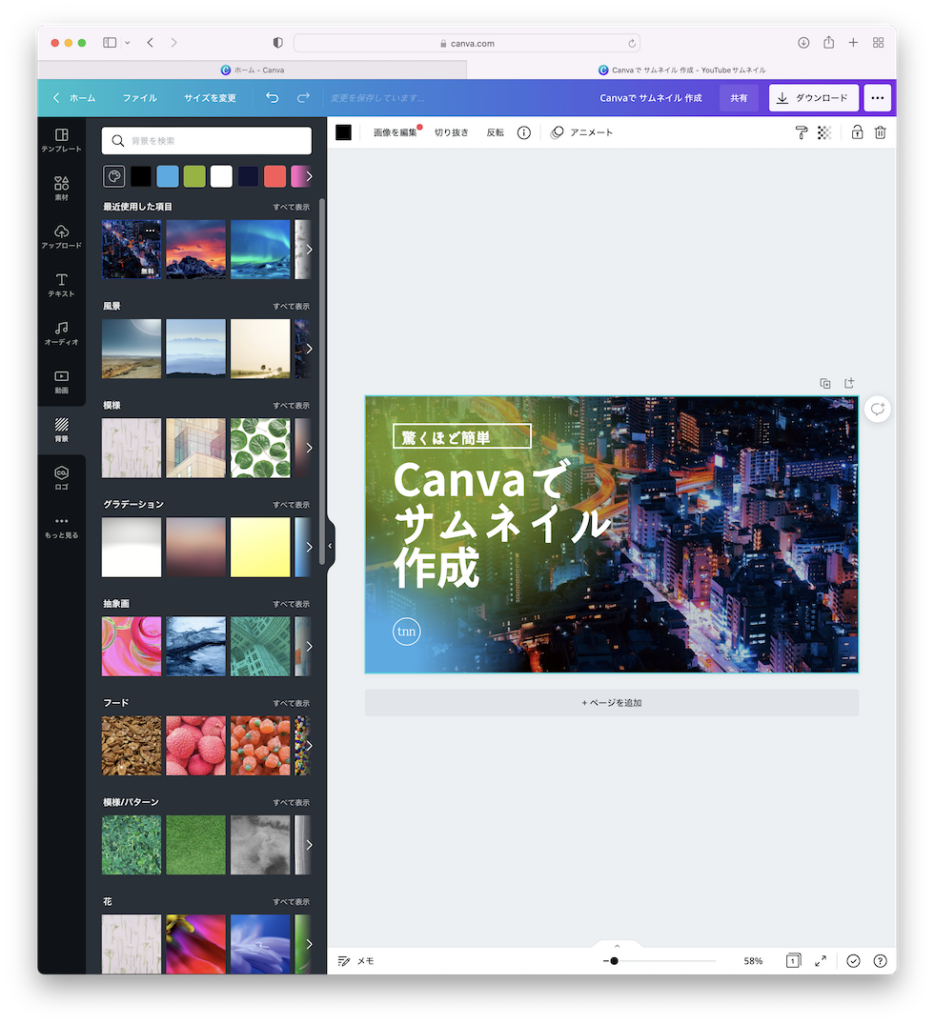The width and height of the screenshot is (934, 1024).
Task: Click + ページを追加 add page button
Action: (611, 703)
